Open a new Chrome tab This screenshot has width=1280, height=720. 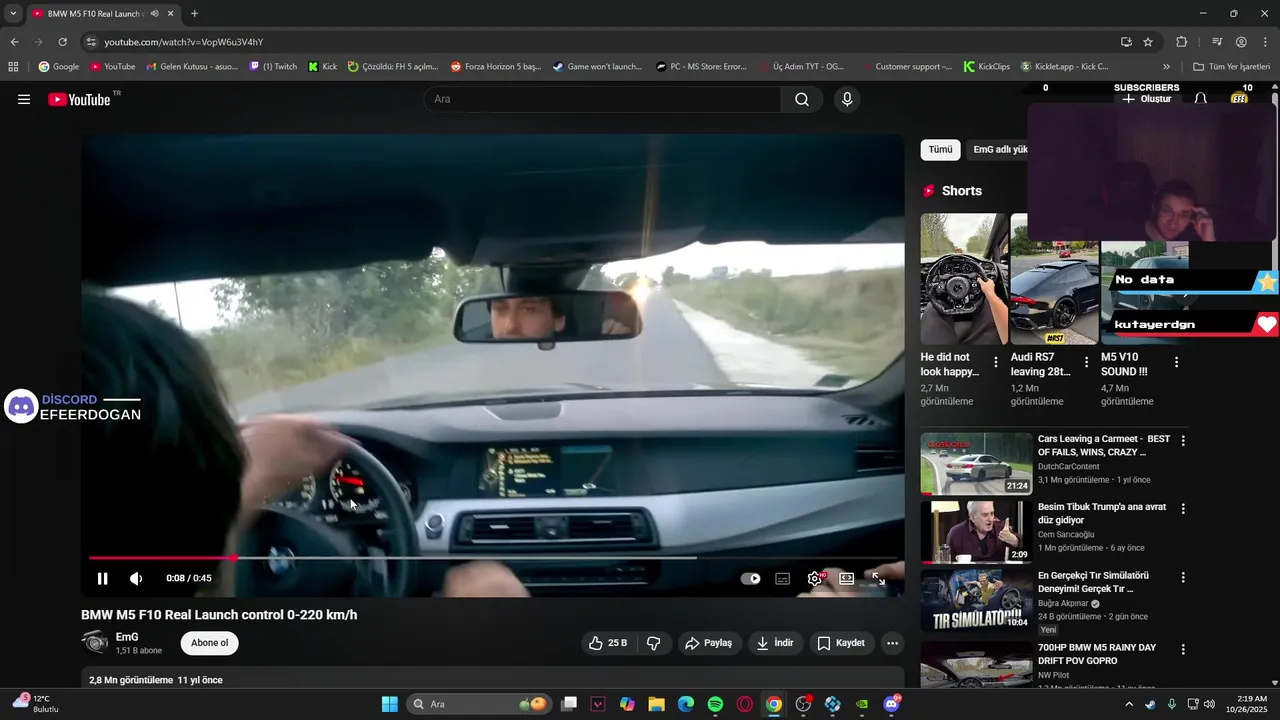(194, 14)
